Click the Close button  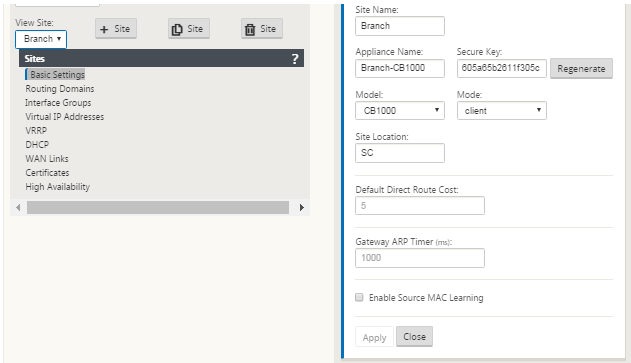pos(414,336)
